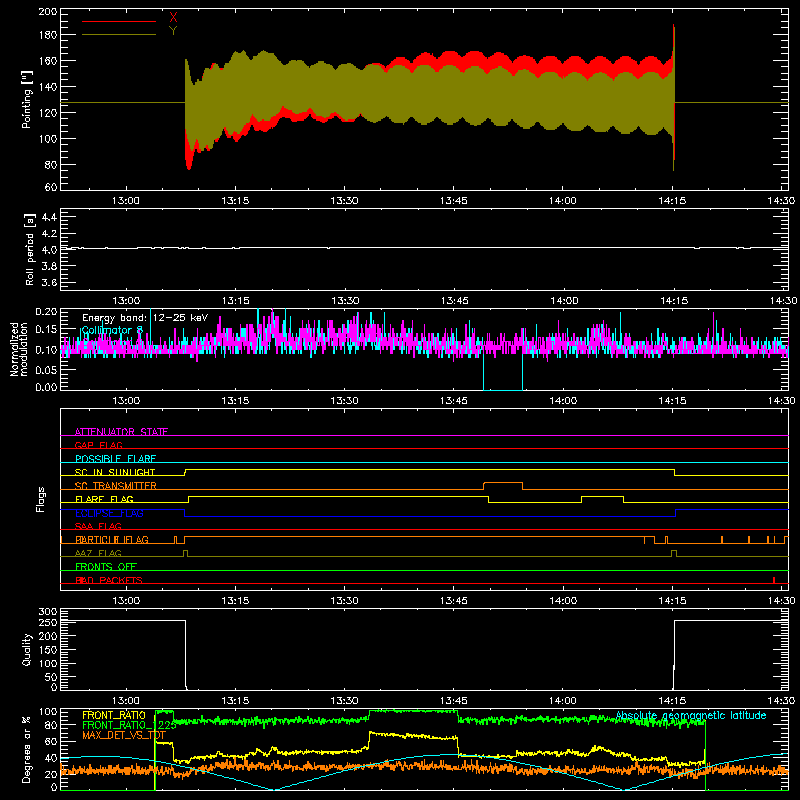Click the second FLARE_FLAG raised pulse after 14:00
Image resolution: width=800 pixels, height=800 pixels.
(603, 496)
